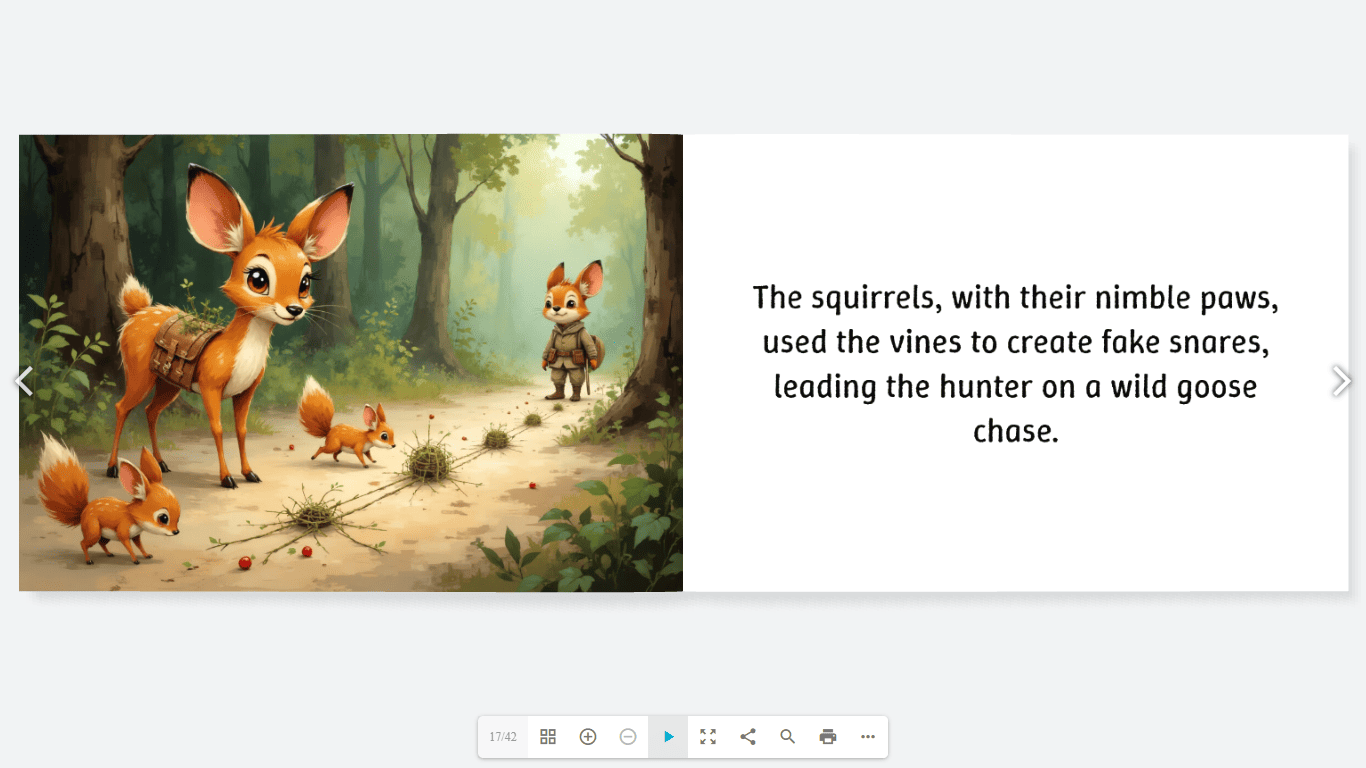Print the book

point(828,737)
